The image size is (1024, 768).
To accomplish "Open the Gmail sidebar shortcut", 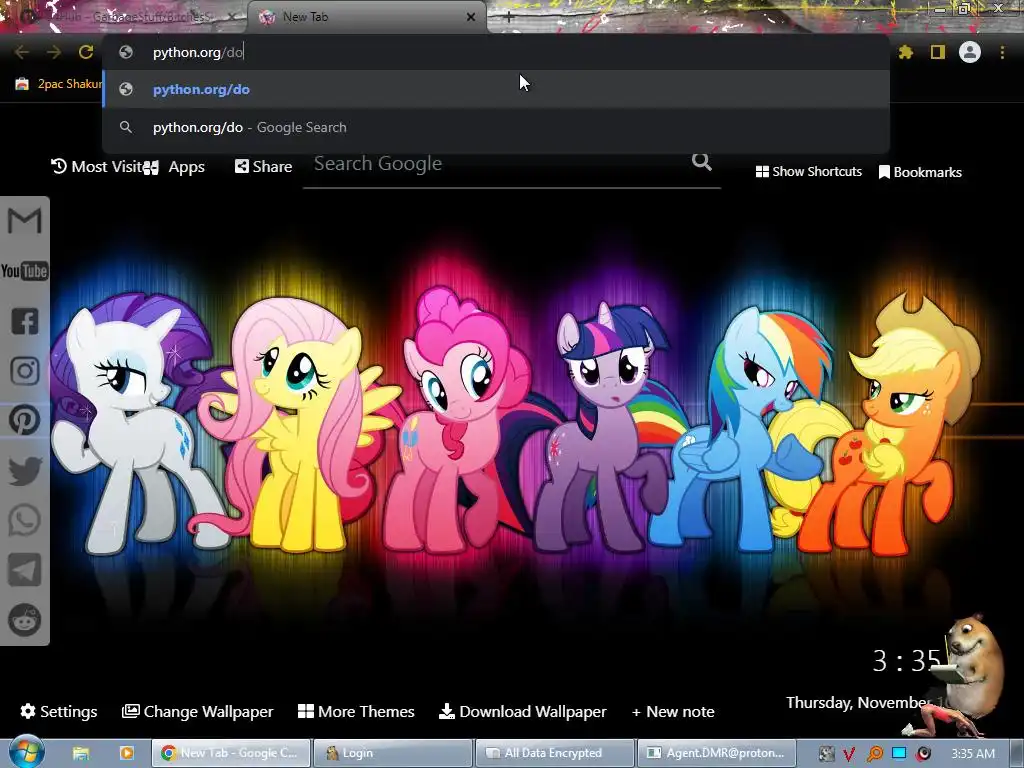I will pos(24,221).
